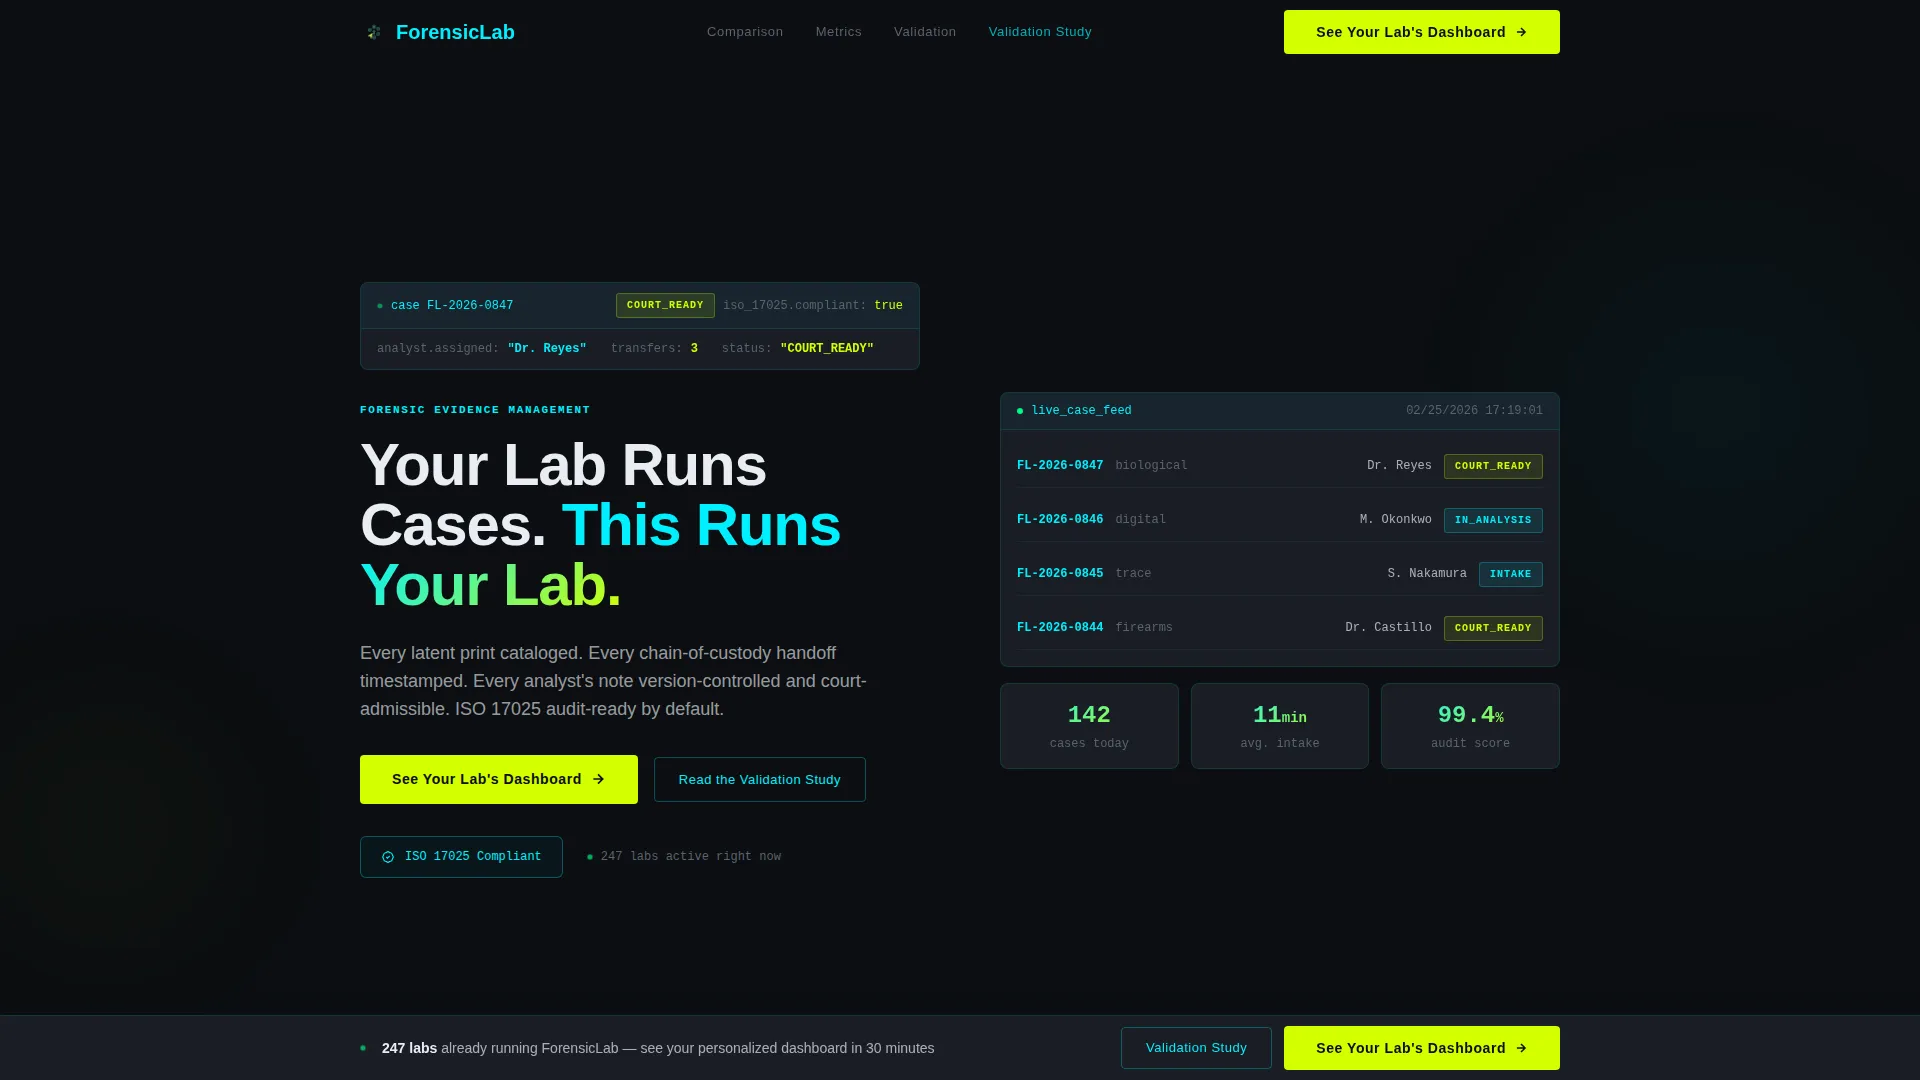Screen dimensions: 1920x1080
Task: Click the ISO 17025 checkmark icon
Action: [x=388, y=857]
